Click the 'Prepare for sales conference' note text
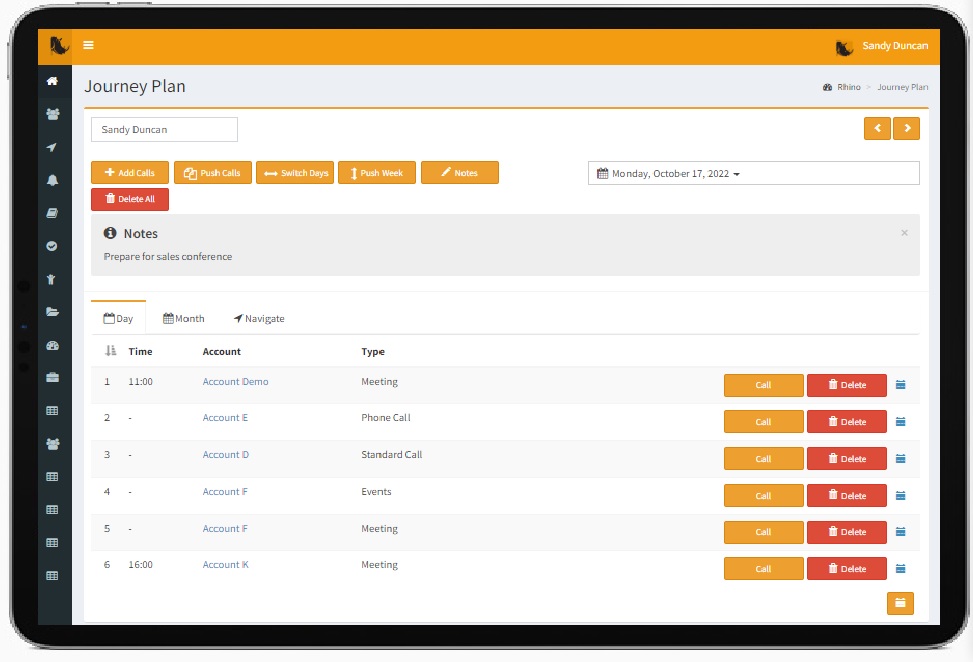 [168, 256]
